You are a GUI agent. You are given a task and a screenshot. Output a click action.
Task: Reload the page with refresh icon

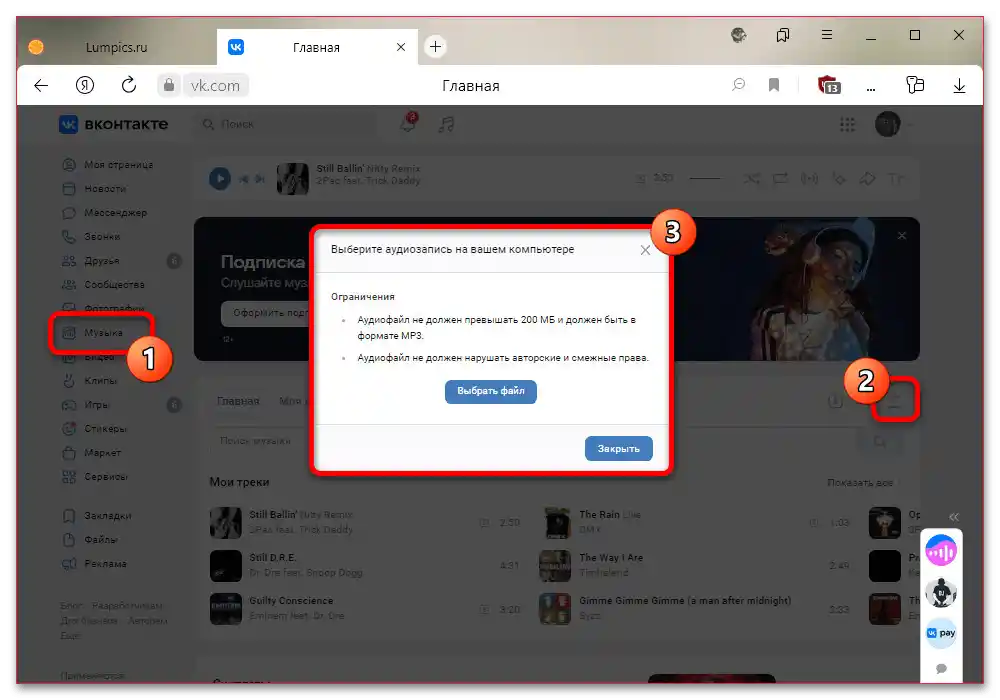pyautogui.click(x=129, y=85)
